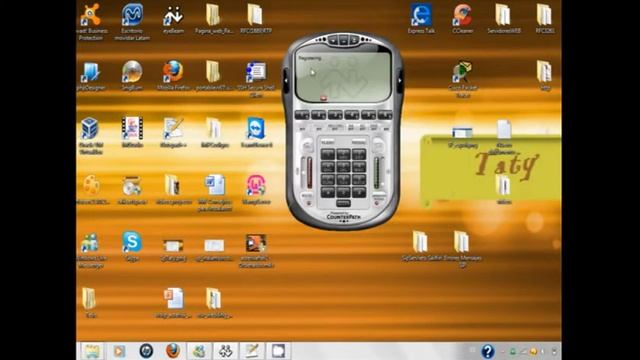Screen dimensions: 640x360
Task: Open the left drawer arrow on the softphone
Action: coord(286,80)
